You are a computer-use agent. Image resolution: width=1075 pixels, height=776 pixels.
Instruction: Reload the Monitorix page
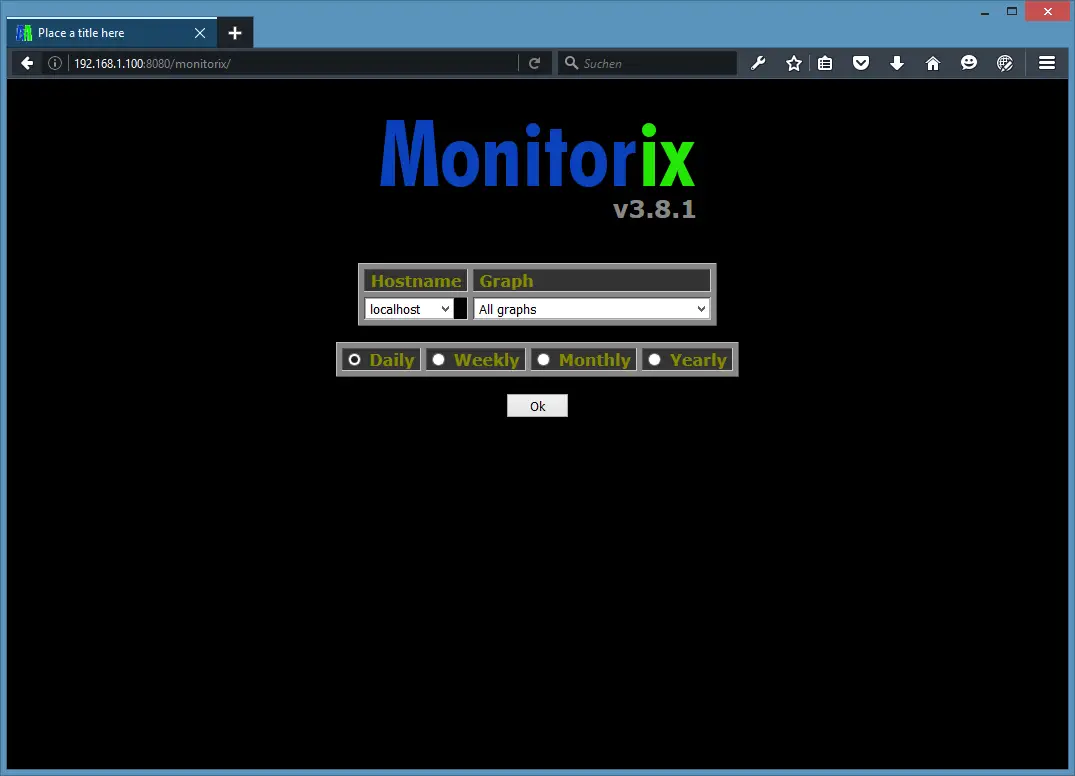click(535, 63)
